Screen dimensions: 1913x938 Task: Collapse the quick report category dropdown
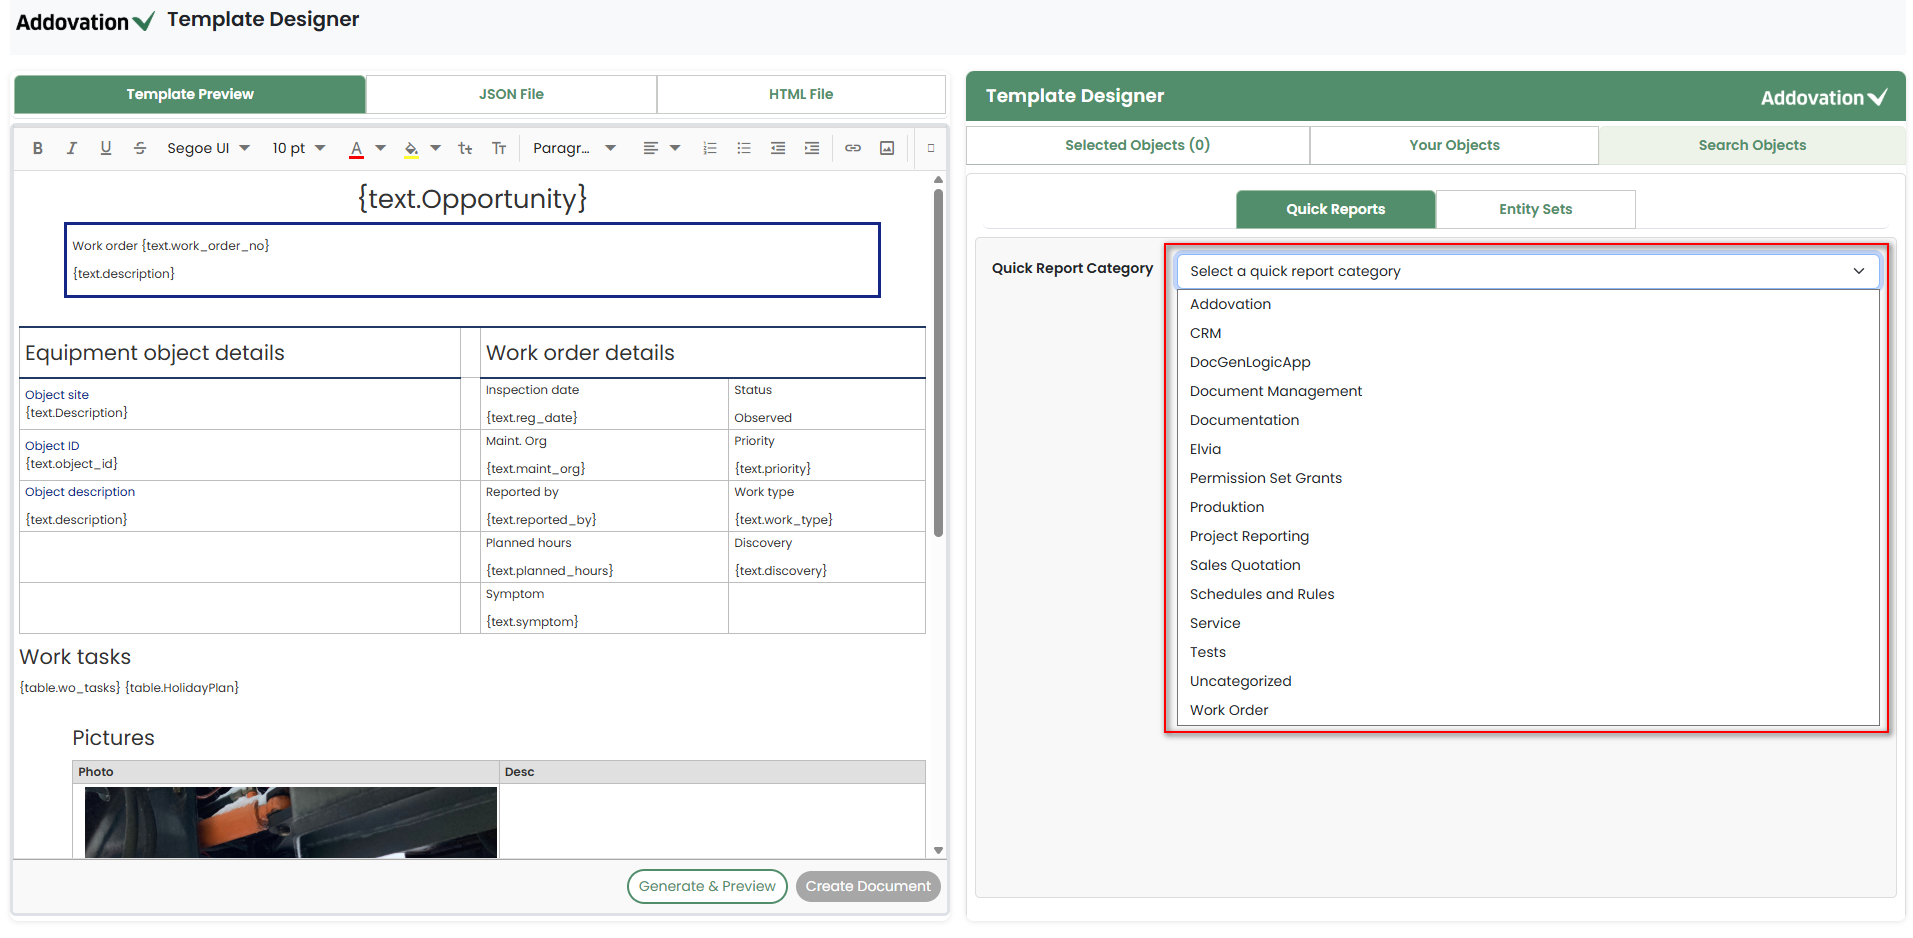click(x=1858, y=271)
